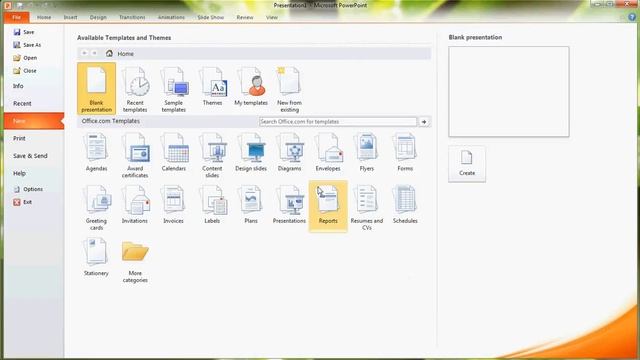Open the Stationery template category
This screenshot has height=360, width=640.
tap(96, 256)
